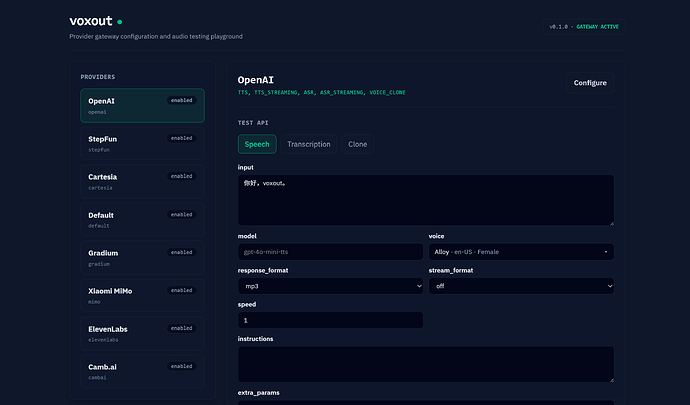The image size is (690, 405).
Task: Open the voice Alloy dropdown
Action: point(521,252)
